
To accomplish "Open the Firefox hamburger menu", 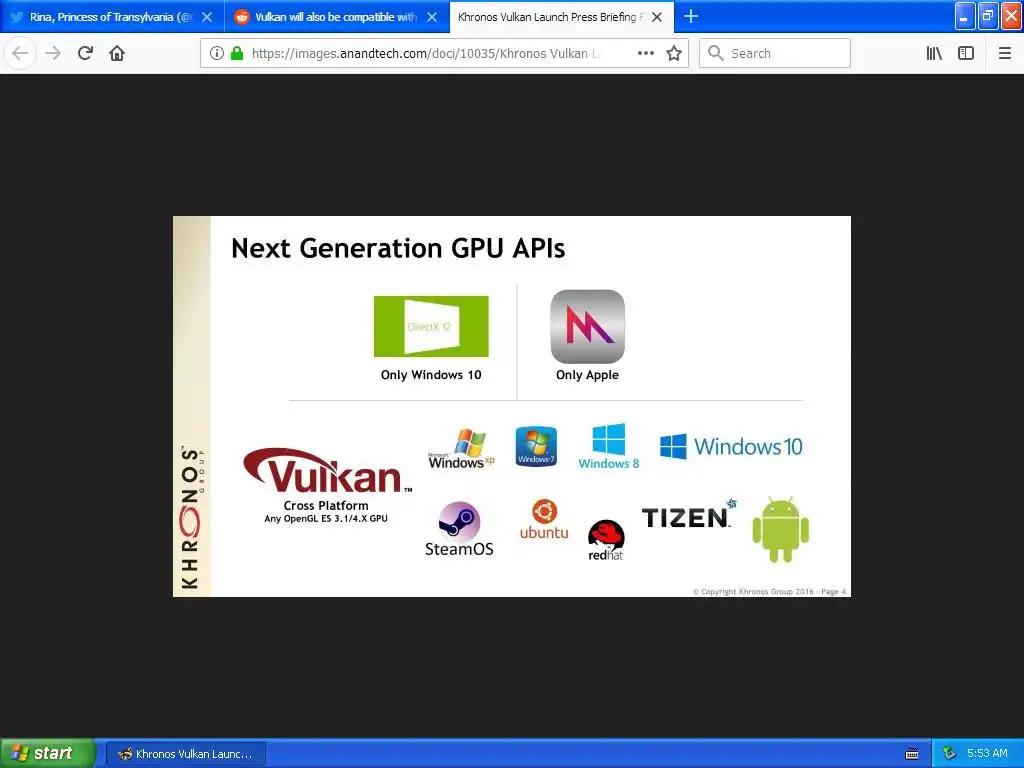I will (1004, 53).
